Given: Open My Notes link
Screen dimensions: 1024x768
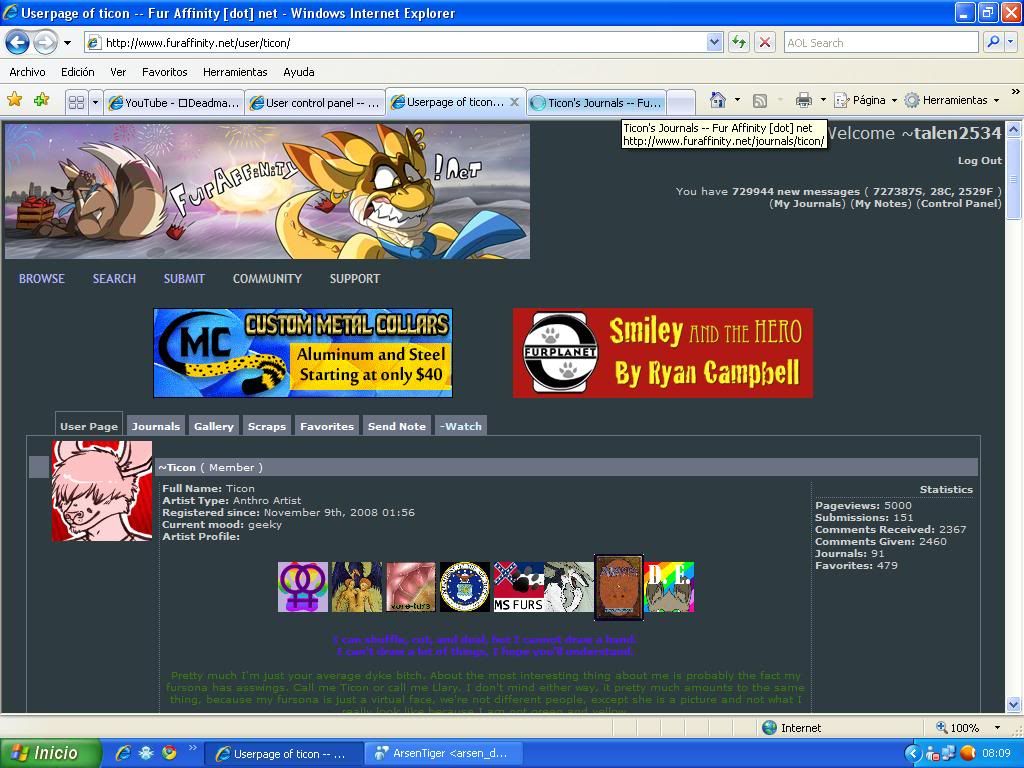Looking at the screenshot, I should click(880, 204).
